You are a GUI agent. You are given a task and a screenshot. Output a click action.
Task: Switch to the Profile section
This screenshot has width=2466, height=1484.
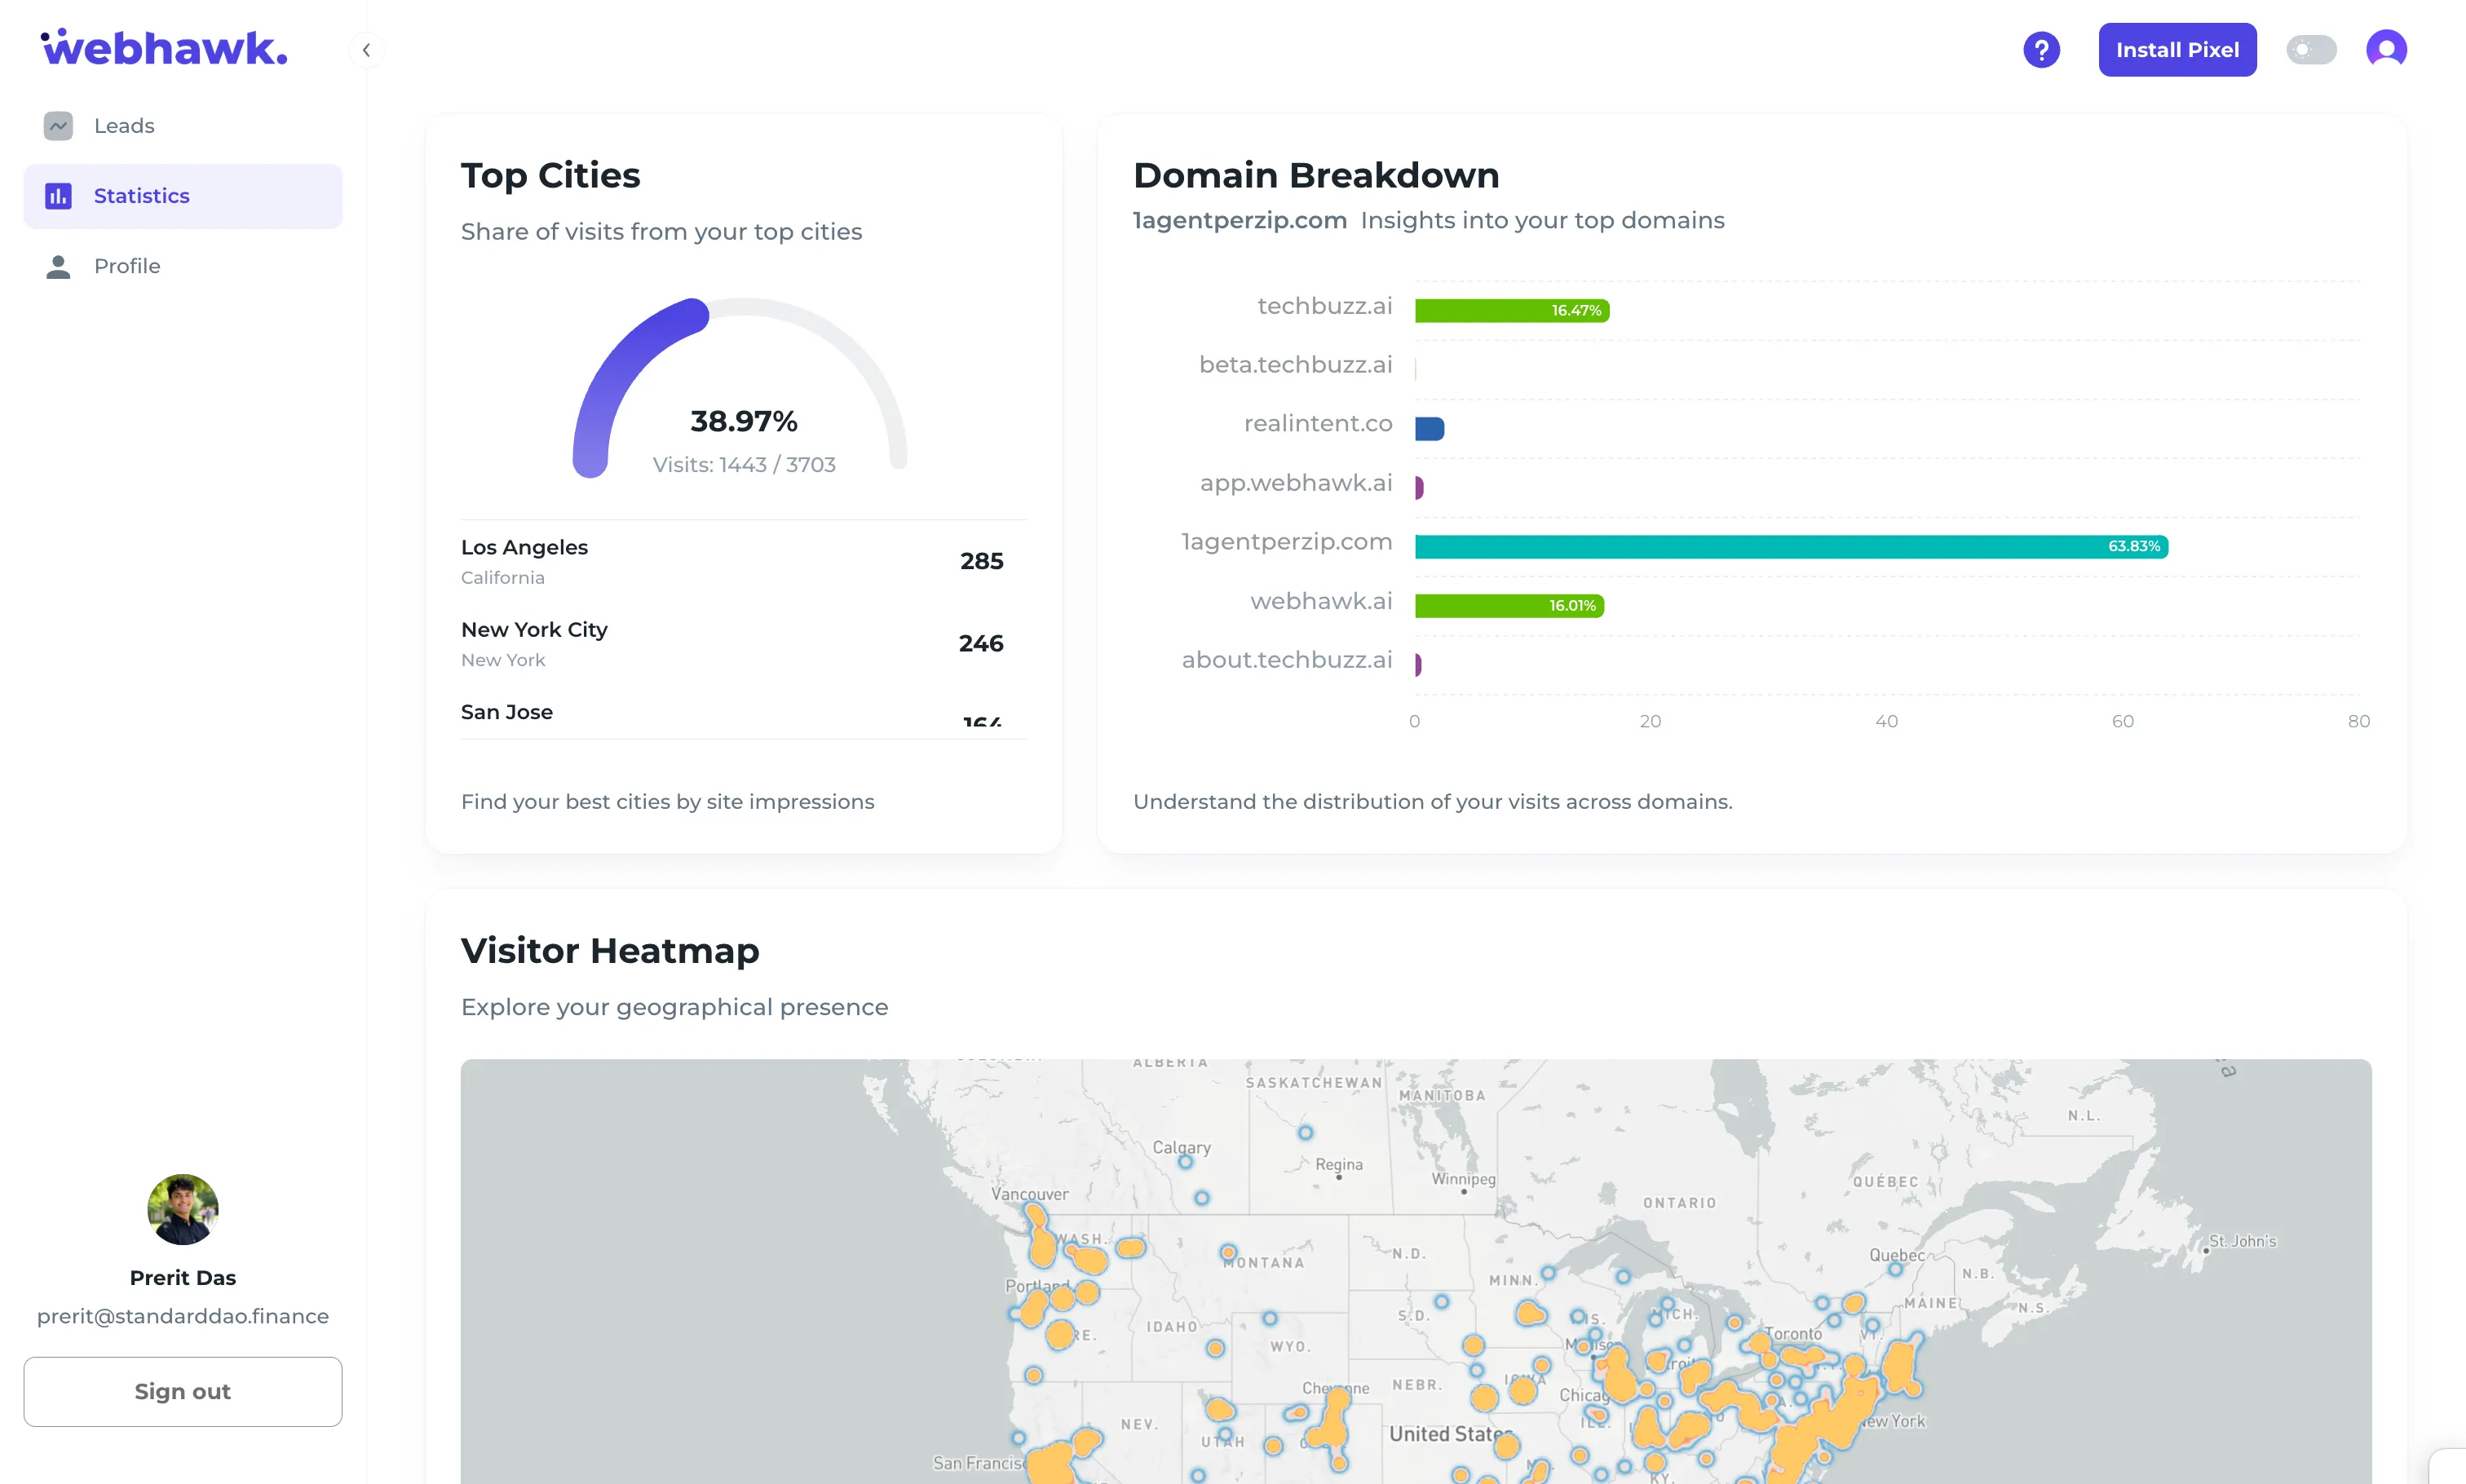point(128,266)
